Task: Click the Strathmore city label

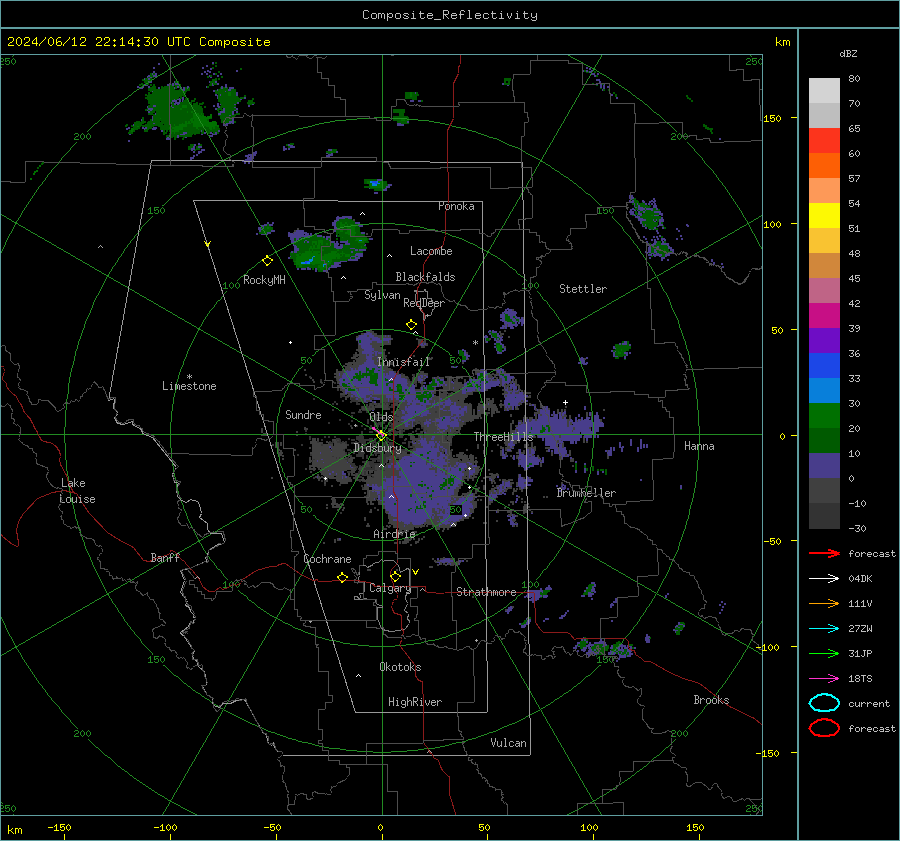Action: pyautogui.click(x=486, y=592)
